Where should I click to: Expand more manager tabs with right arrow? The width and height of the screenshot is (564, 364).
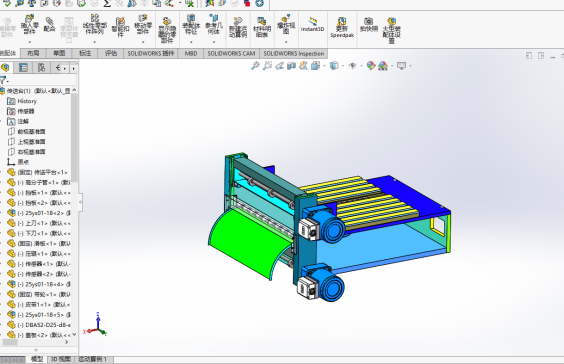pos(73,68)
